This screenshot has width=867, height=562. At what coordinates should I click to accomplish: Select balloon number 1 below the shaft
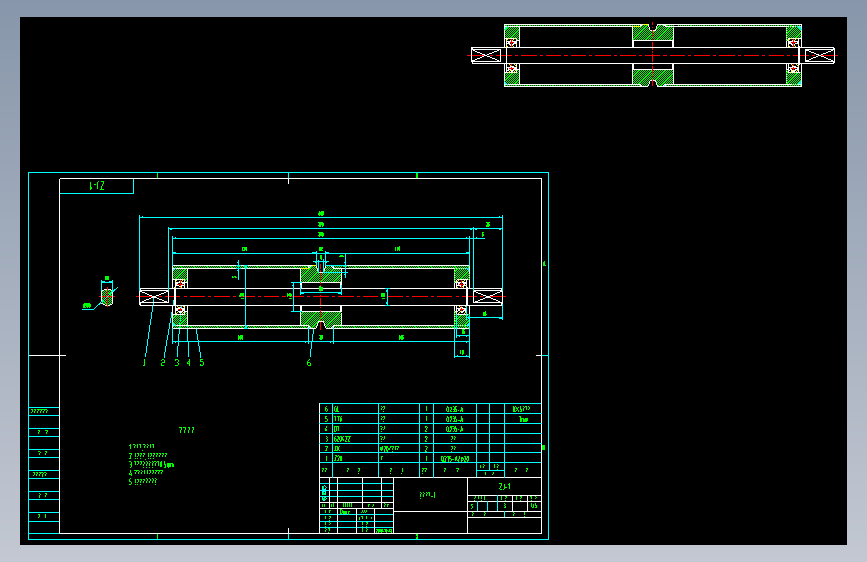[x=144, y=363]
